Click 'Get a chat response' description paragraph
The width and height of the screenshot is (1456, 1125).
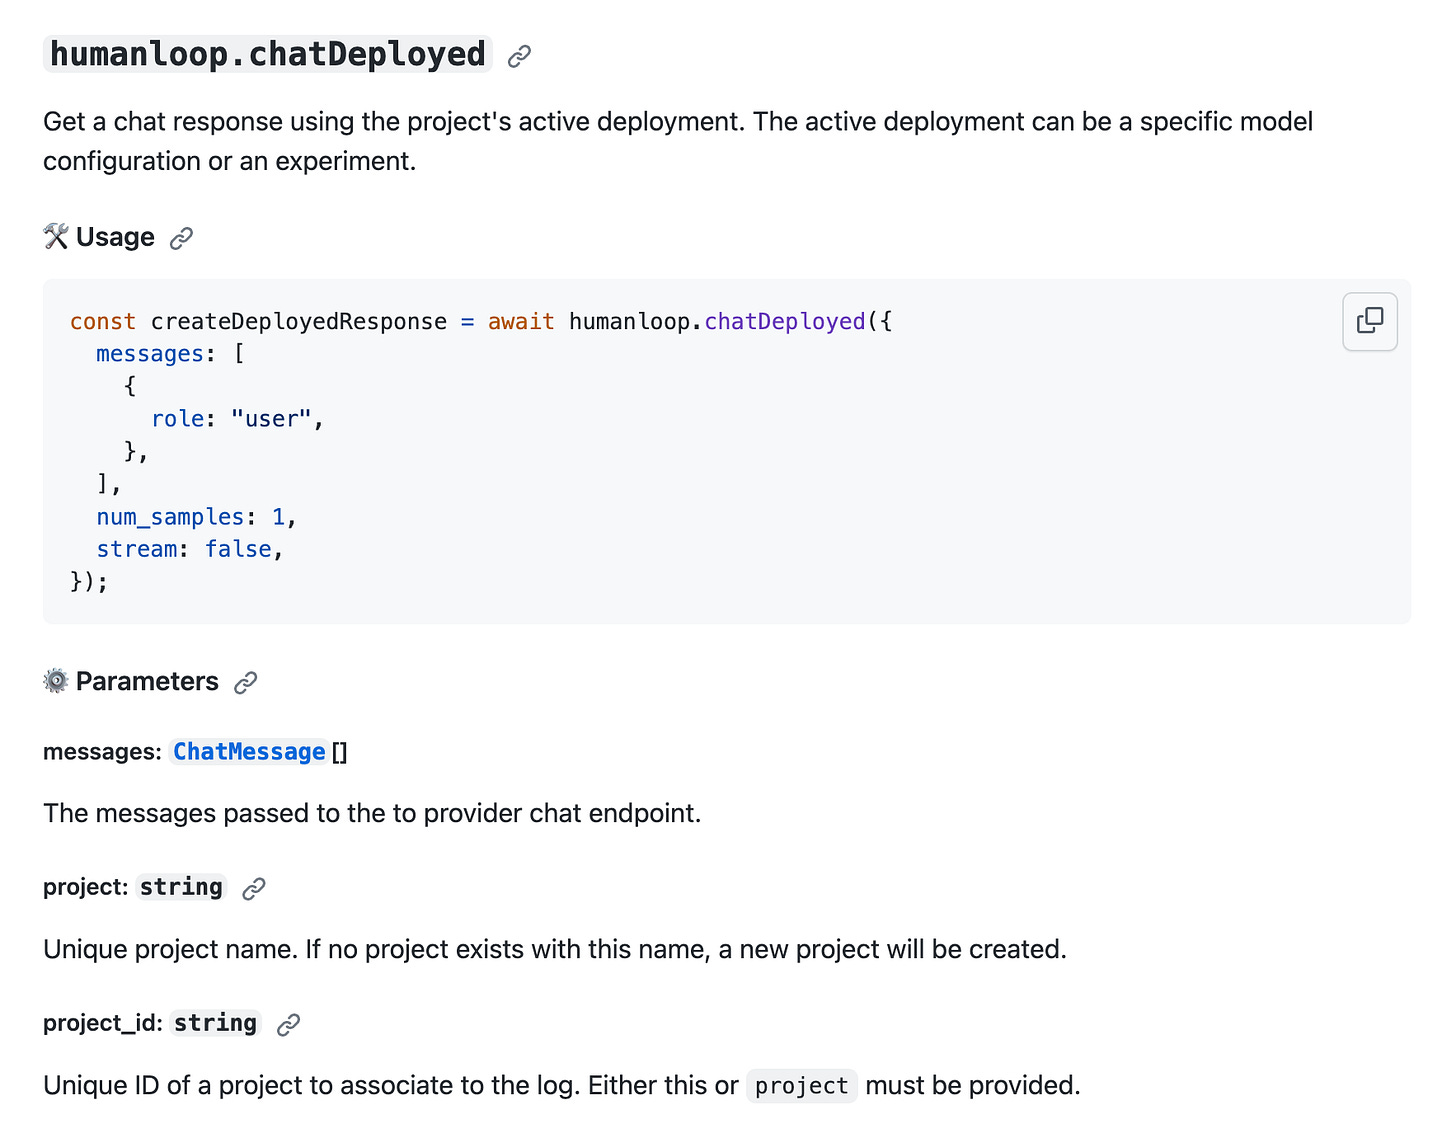click(678, 141)
